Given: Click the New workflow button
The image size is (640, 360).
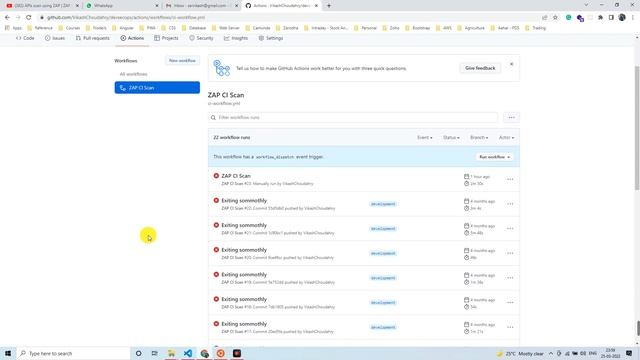Looking at the screenshot, I should 182,60.
